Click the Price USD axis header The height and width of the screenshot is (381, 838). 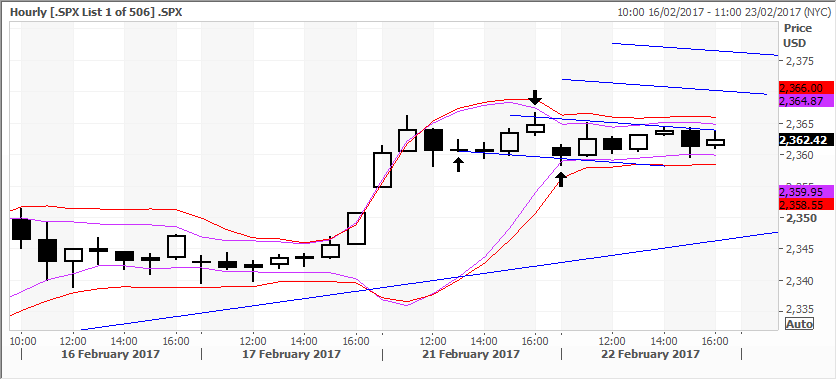(797, 35)
